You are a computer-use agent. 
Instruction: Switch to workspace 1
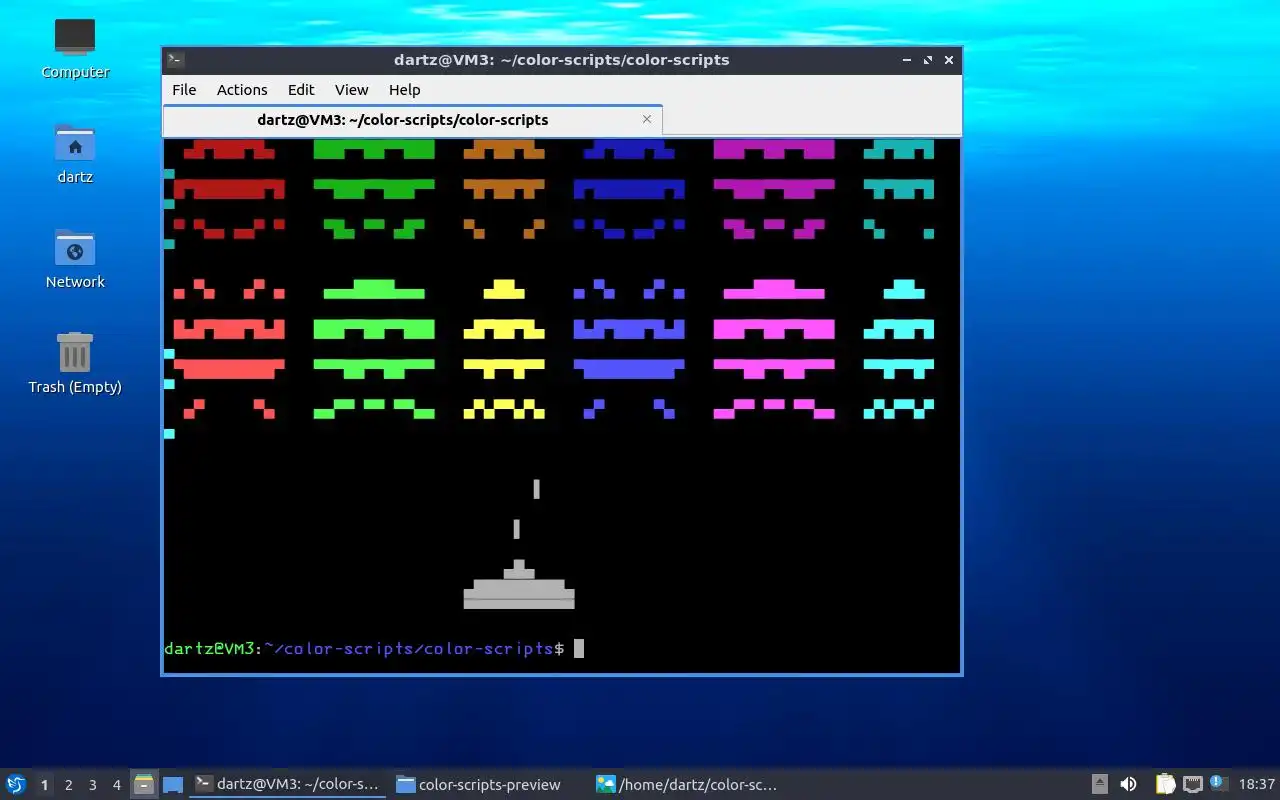(44, 785)
